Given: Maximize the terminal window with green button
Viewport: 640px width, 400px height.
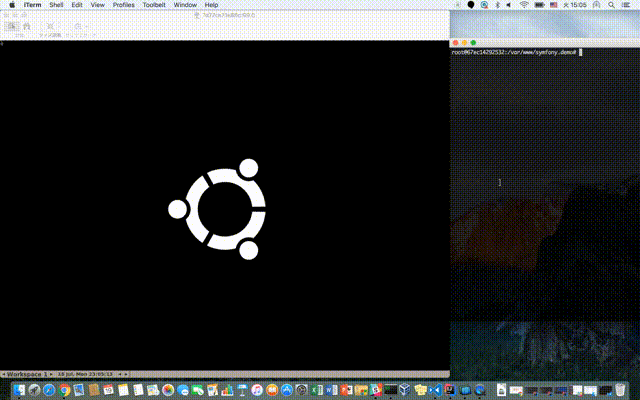Looking at the screenshot, I should click(473, 42).
